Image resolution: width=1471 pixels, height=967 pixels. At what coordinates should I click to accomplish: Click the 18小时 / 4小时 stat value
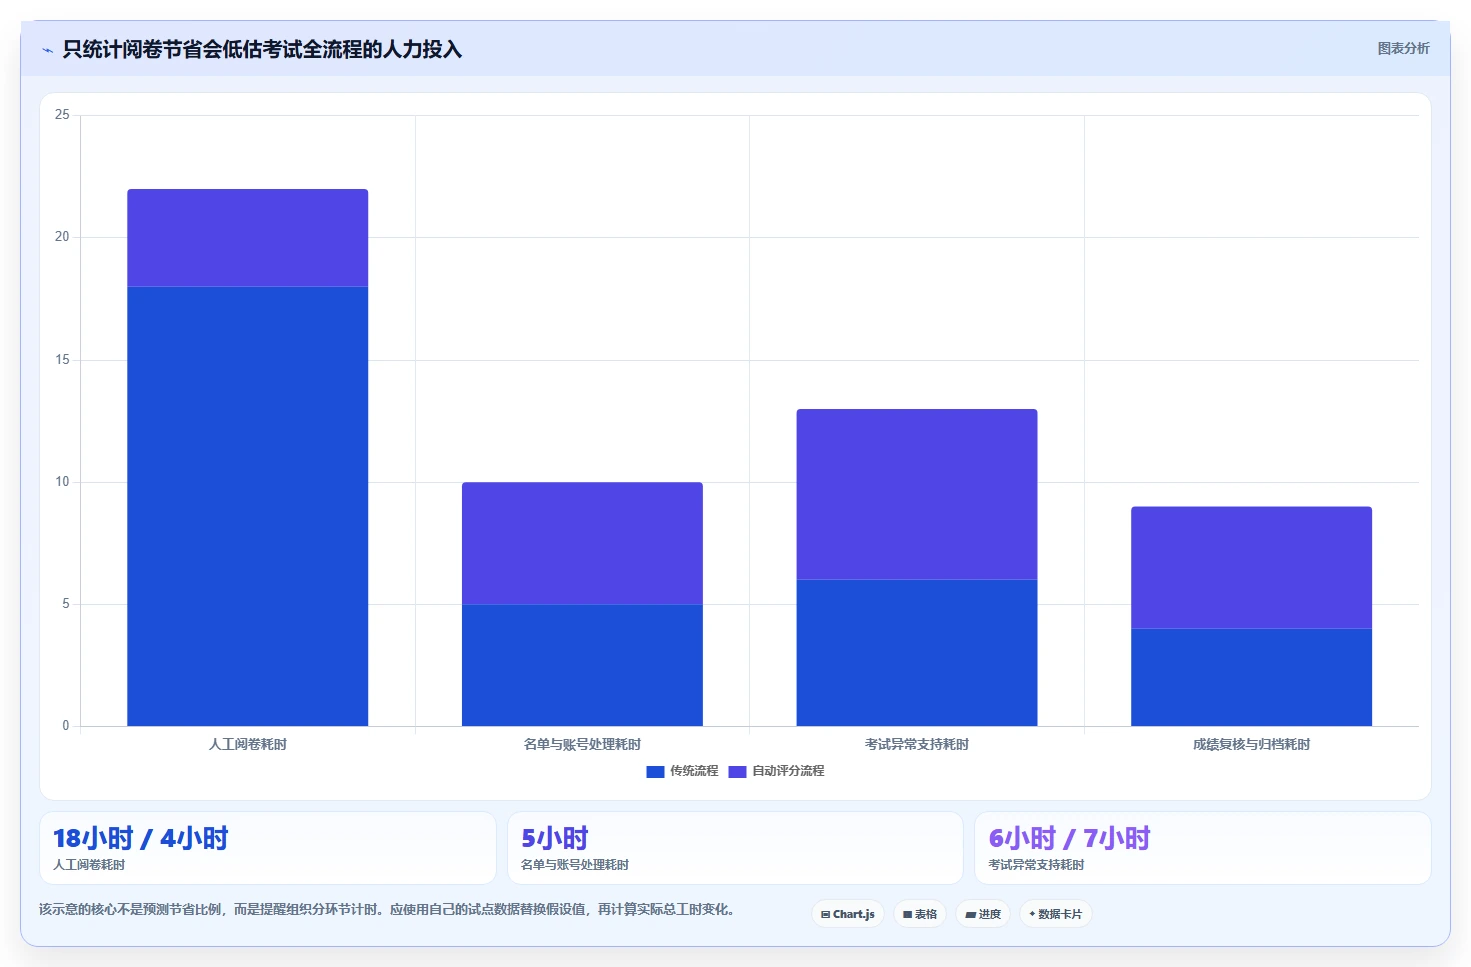[141, 838]
